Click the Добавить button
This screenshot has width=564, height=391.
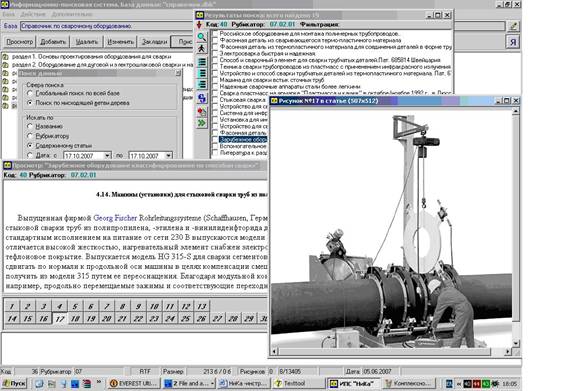click(x=53, y=42)
